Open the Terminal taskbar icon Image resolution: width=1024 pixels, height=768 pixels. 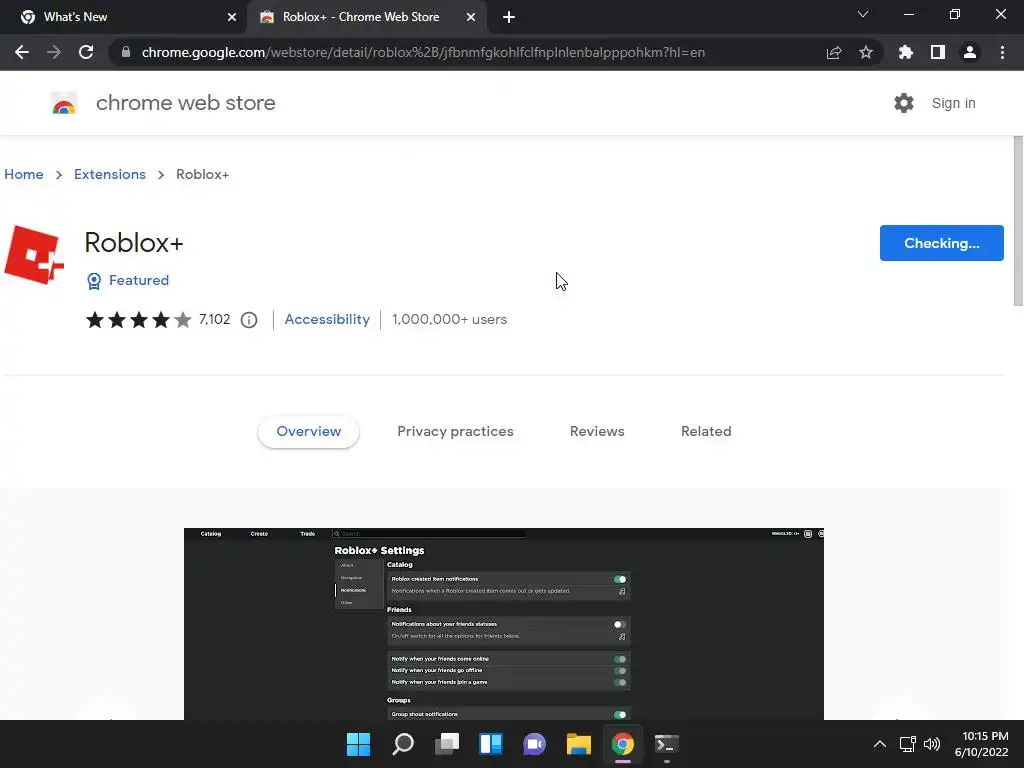[x=667, y=744]
